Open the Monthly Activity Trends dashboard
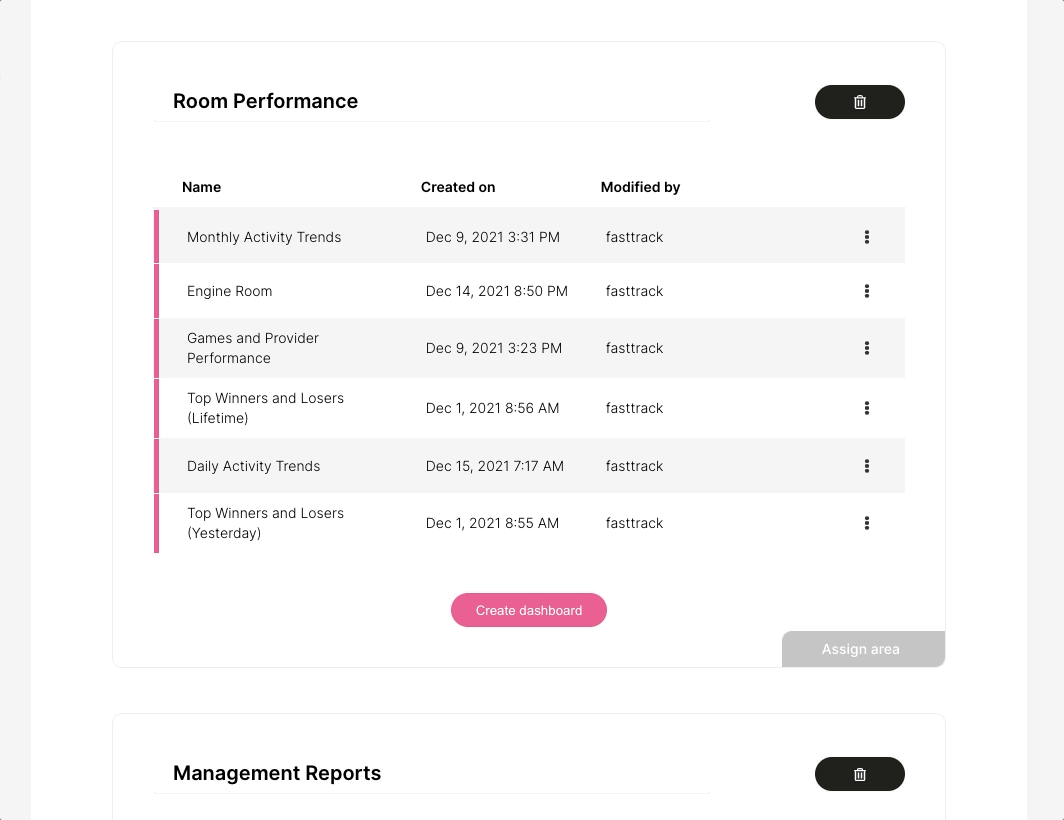This screenshot has width=1064, height=820. (x=264, y=237)
